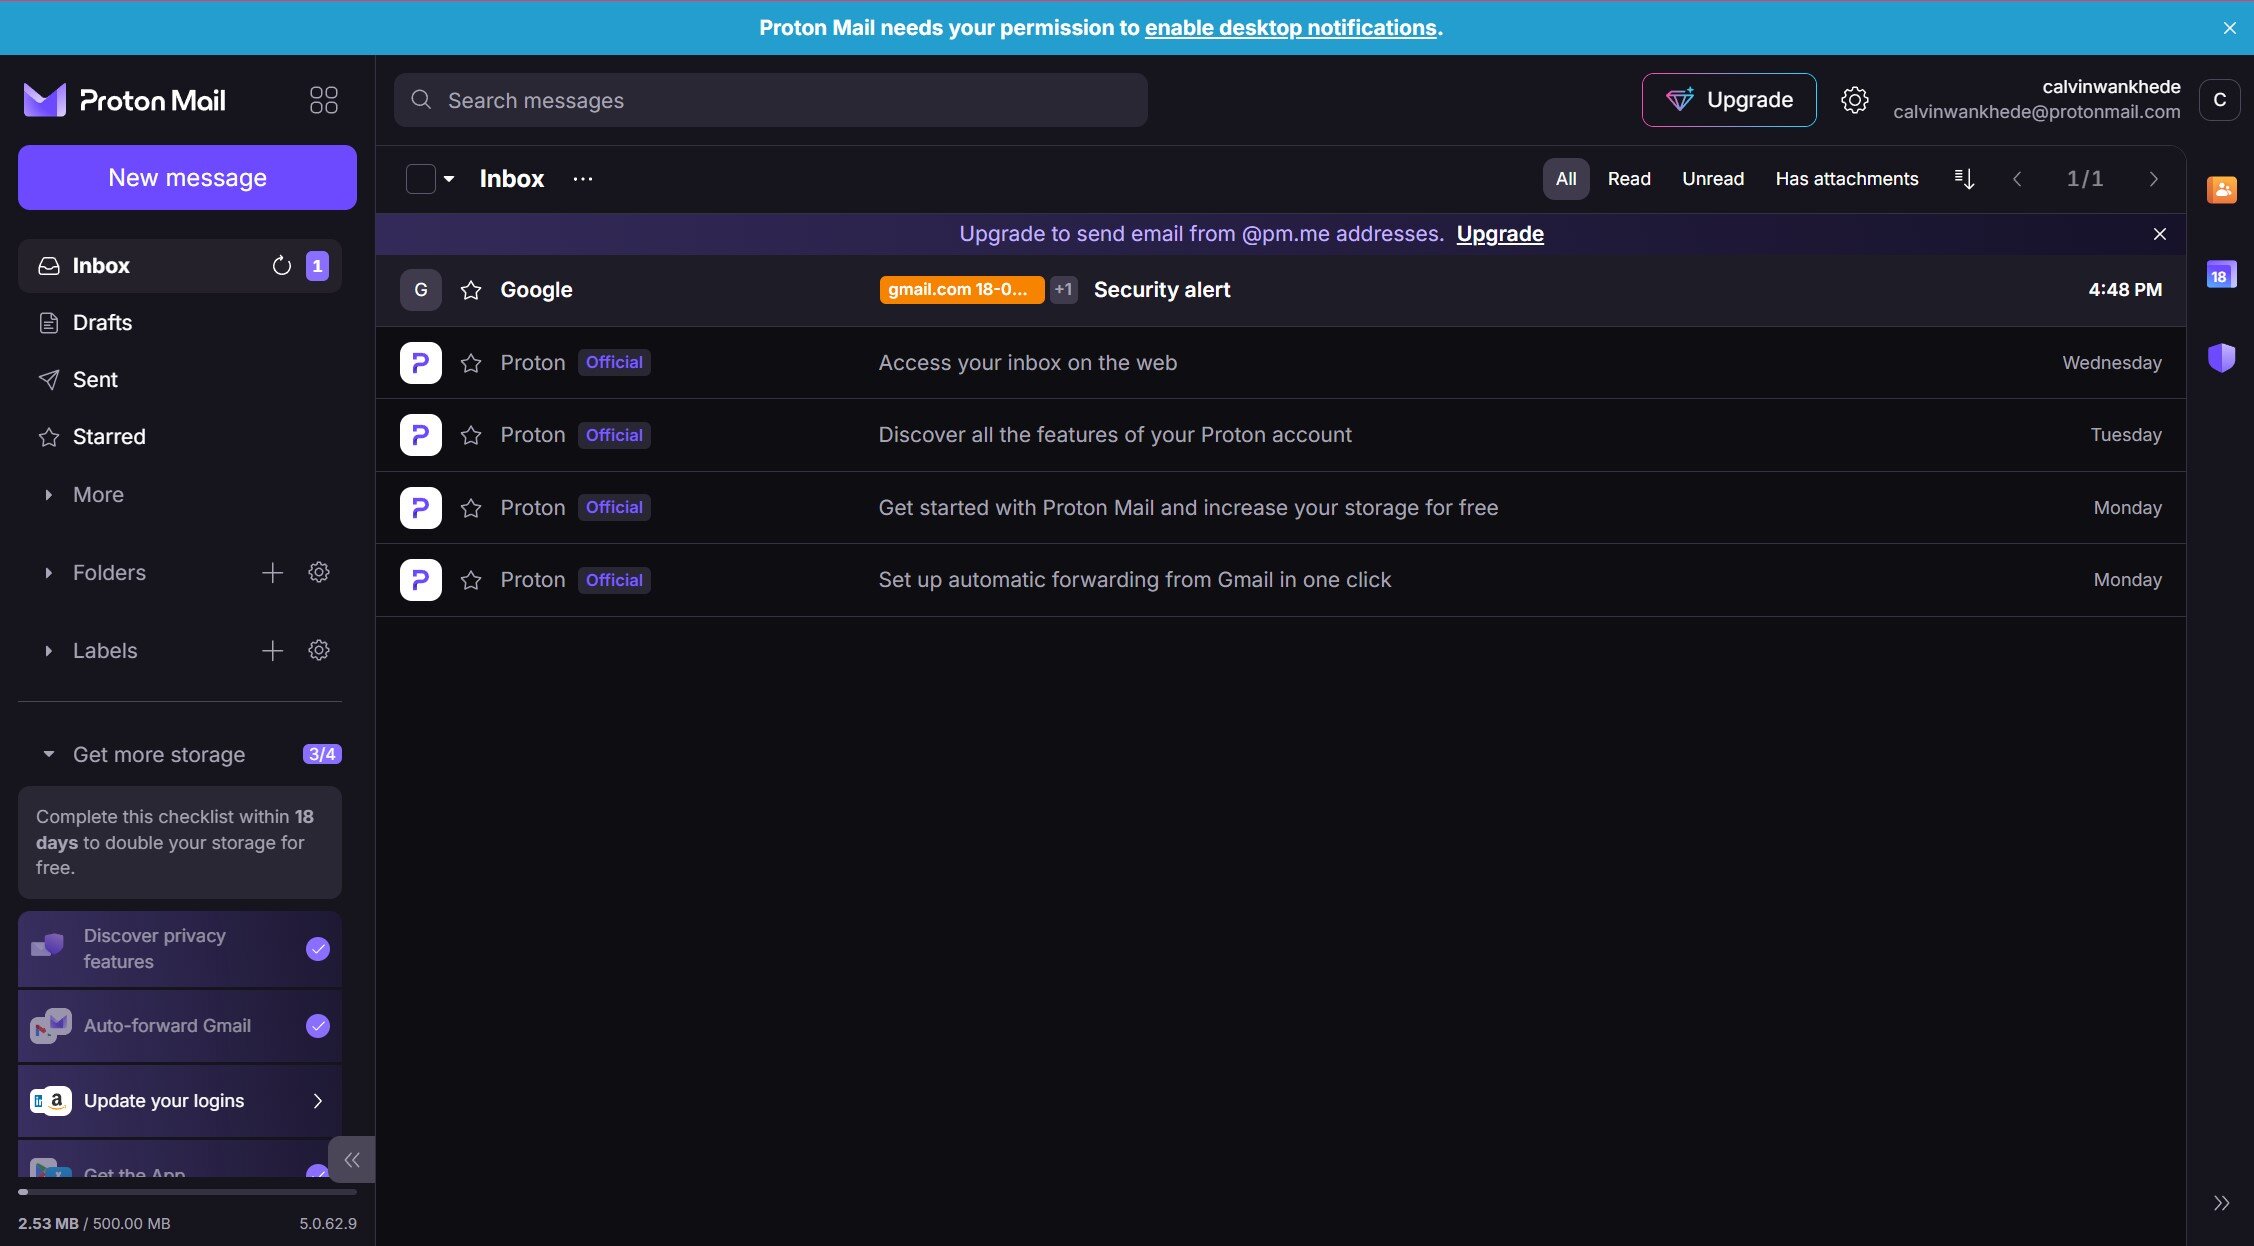Click the Search messages field

770,100
